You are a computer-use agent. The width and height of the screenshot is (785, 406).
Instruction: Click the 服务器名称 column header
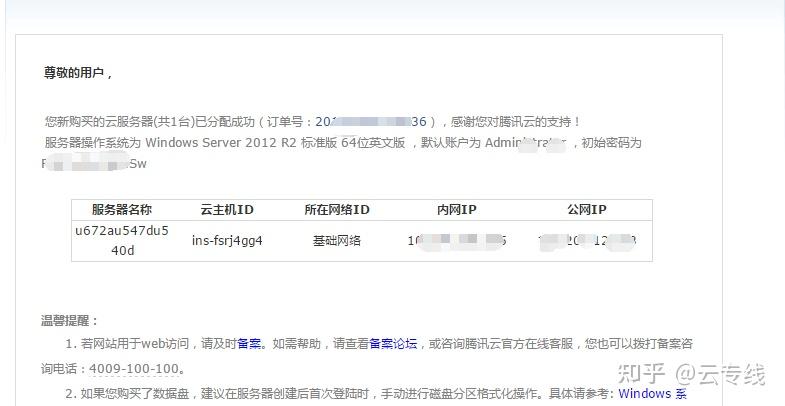[x=122, y=210]
